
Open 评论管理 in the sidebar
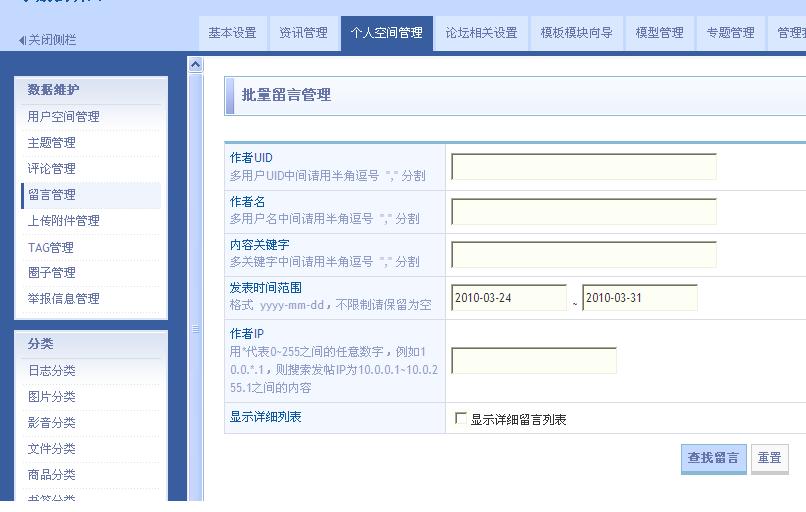51,169
